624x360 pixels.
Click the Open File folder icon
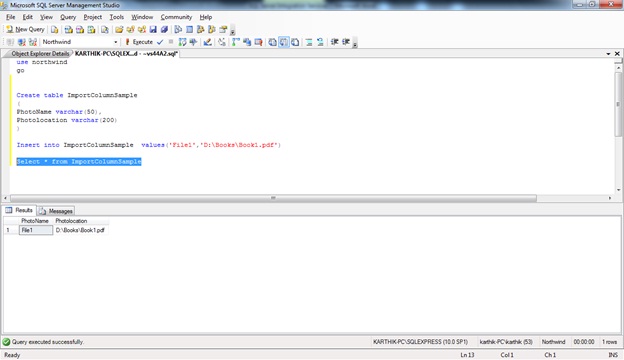pos(119,29)
